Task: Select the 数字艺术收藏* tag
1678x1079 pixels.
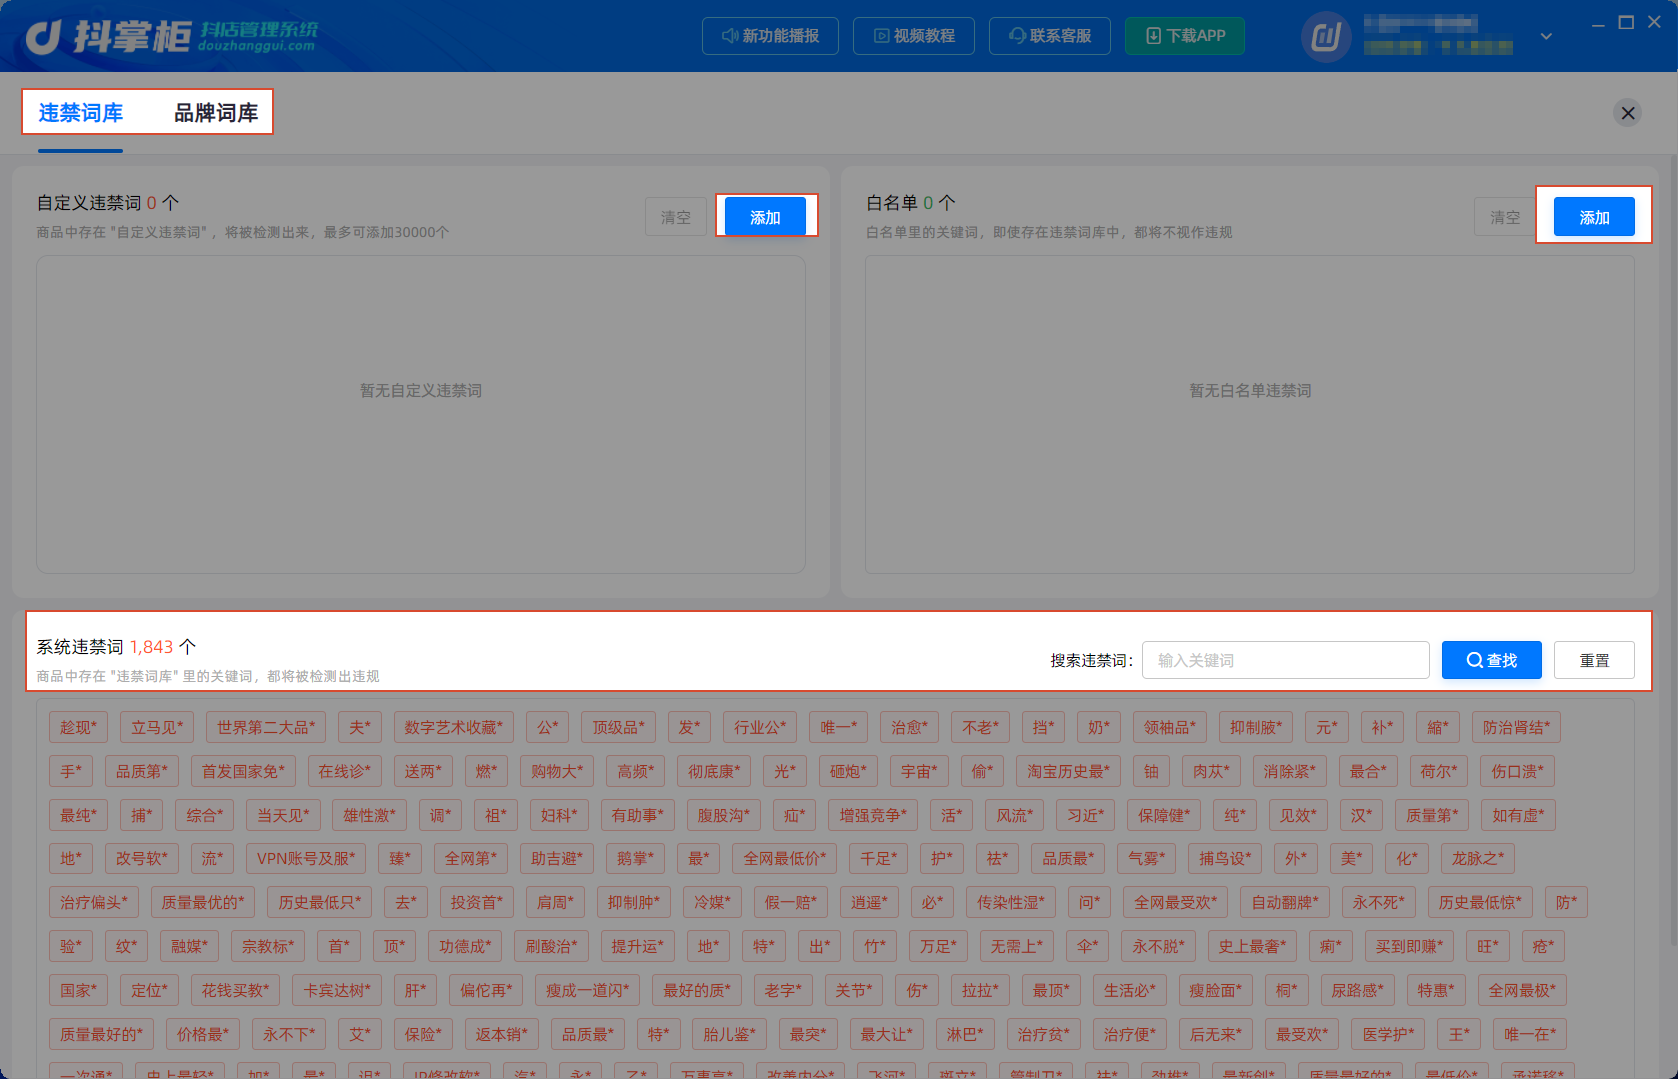Action: [454, 728]
